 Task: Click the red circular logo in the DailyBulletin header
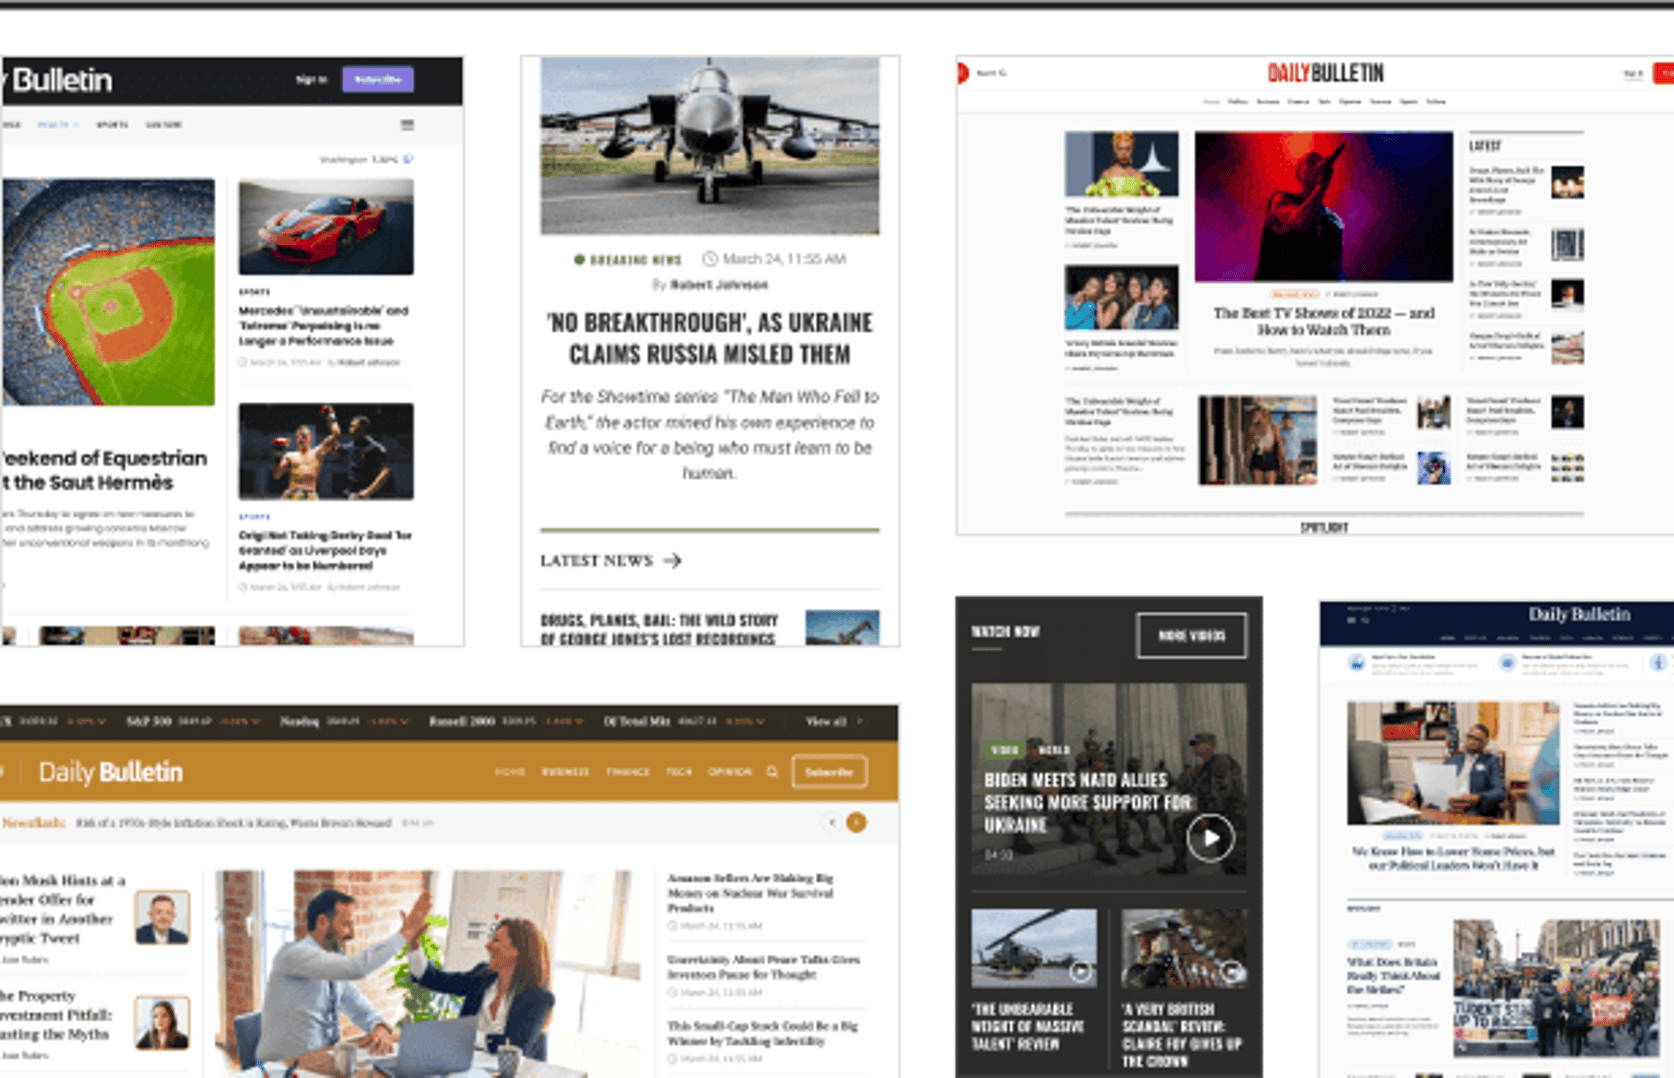point(962,72)
